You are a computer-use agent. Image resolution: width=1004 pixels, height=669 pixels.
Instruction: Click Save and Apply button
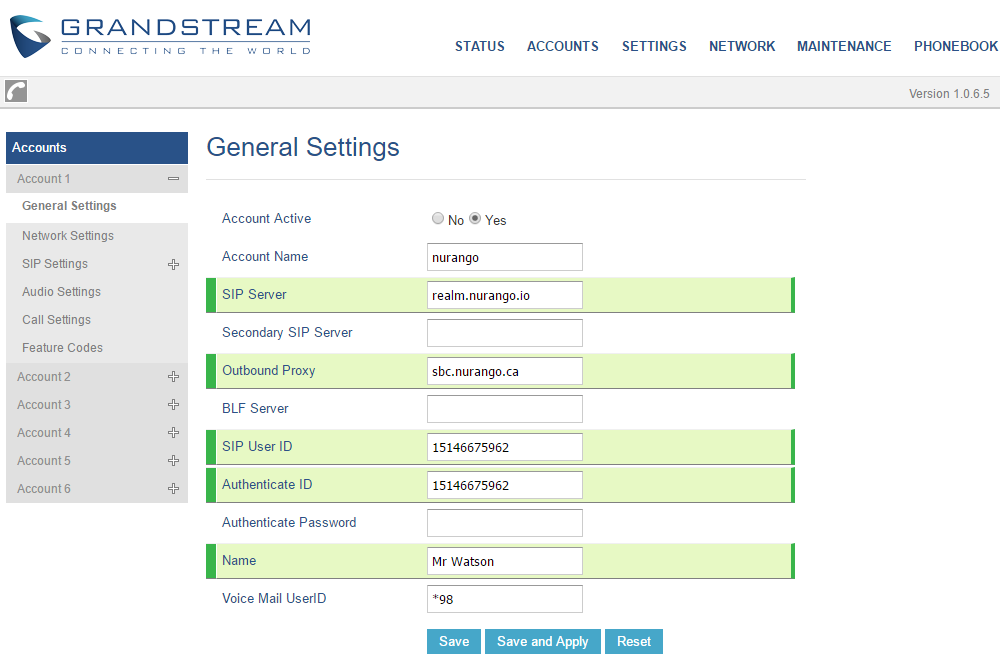click(x=542, y=641)
